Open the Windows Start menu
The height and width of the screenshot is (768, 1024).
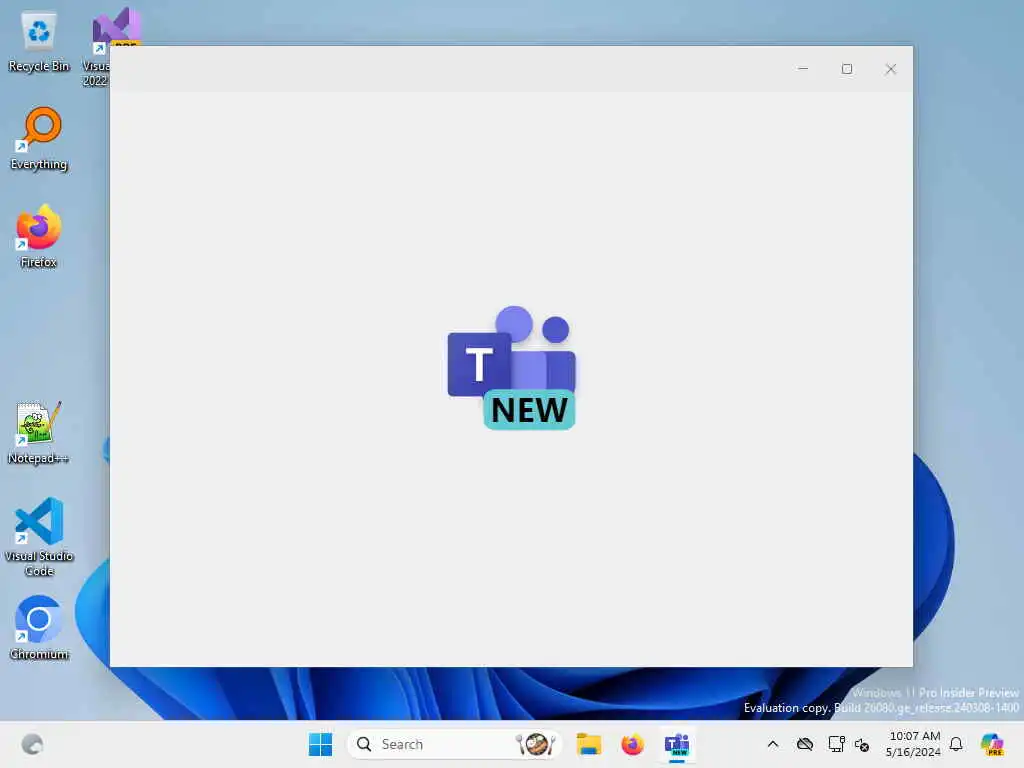point(320,744)
